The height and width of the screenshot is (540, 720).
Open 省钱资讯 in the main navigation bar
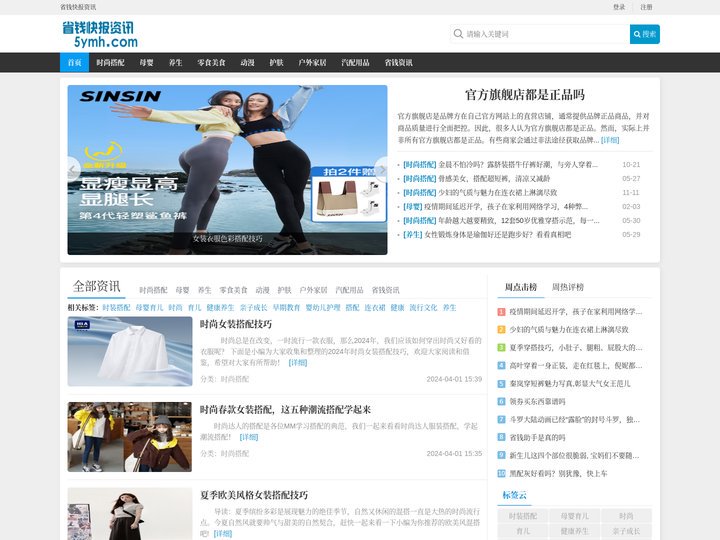point(399,62)
